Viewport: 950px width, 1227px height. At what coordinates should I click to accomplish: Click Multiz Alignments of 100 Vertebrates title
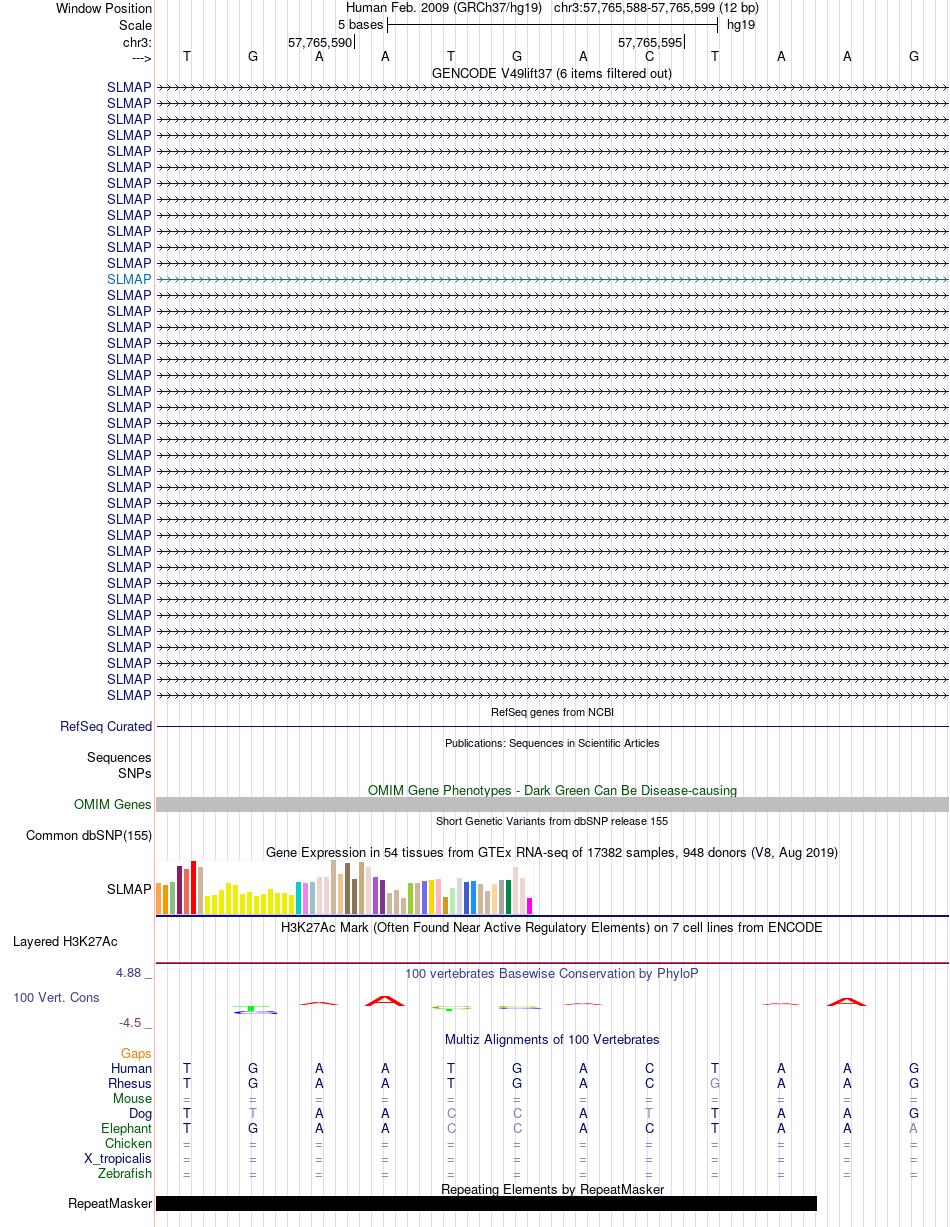click(552, 1039)
